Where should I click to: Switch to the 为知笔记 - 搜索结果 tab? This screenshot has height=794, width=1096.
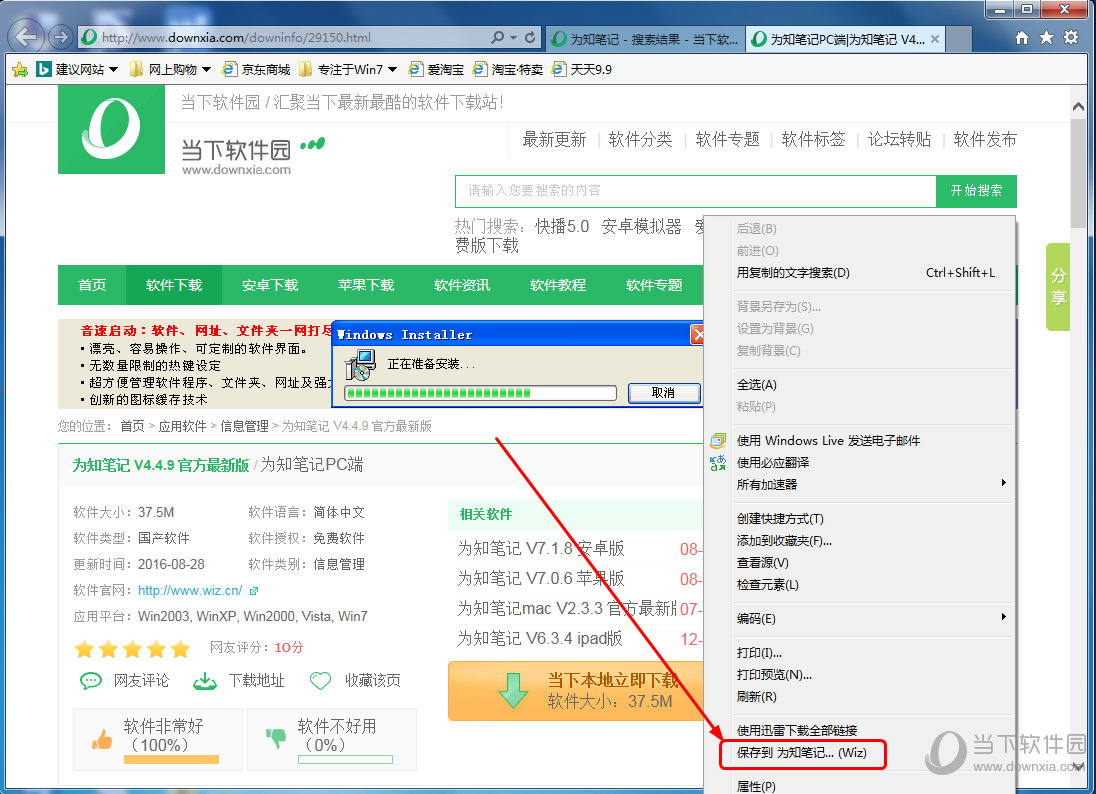click(x=645, y=39)
